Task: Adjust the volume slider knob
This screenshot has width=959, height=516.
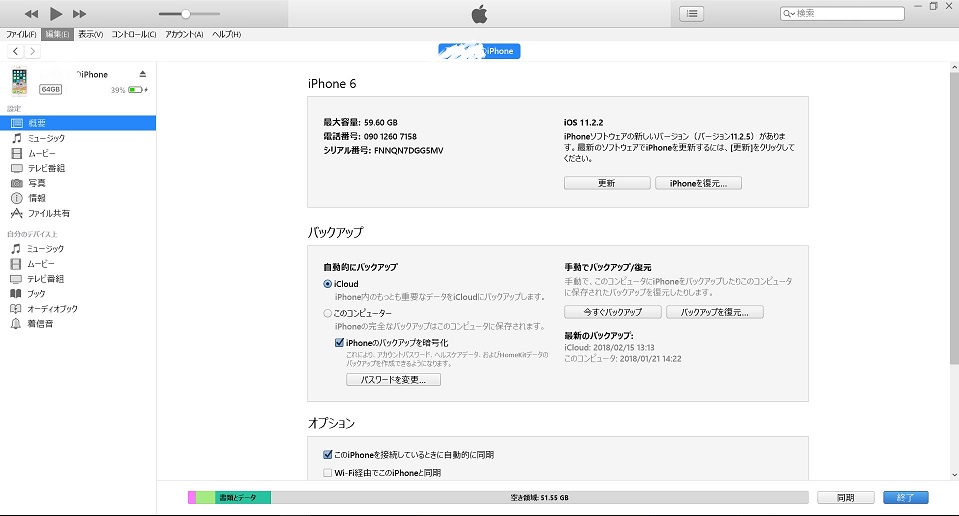Action: click(185, 13)
